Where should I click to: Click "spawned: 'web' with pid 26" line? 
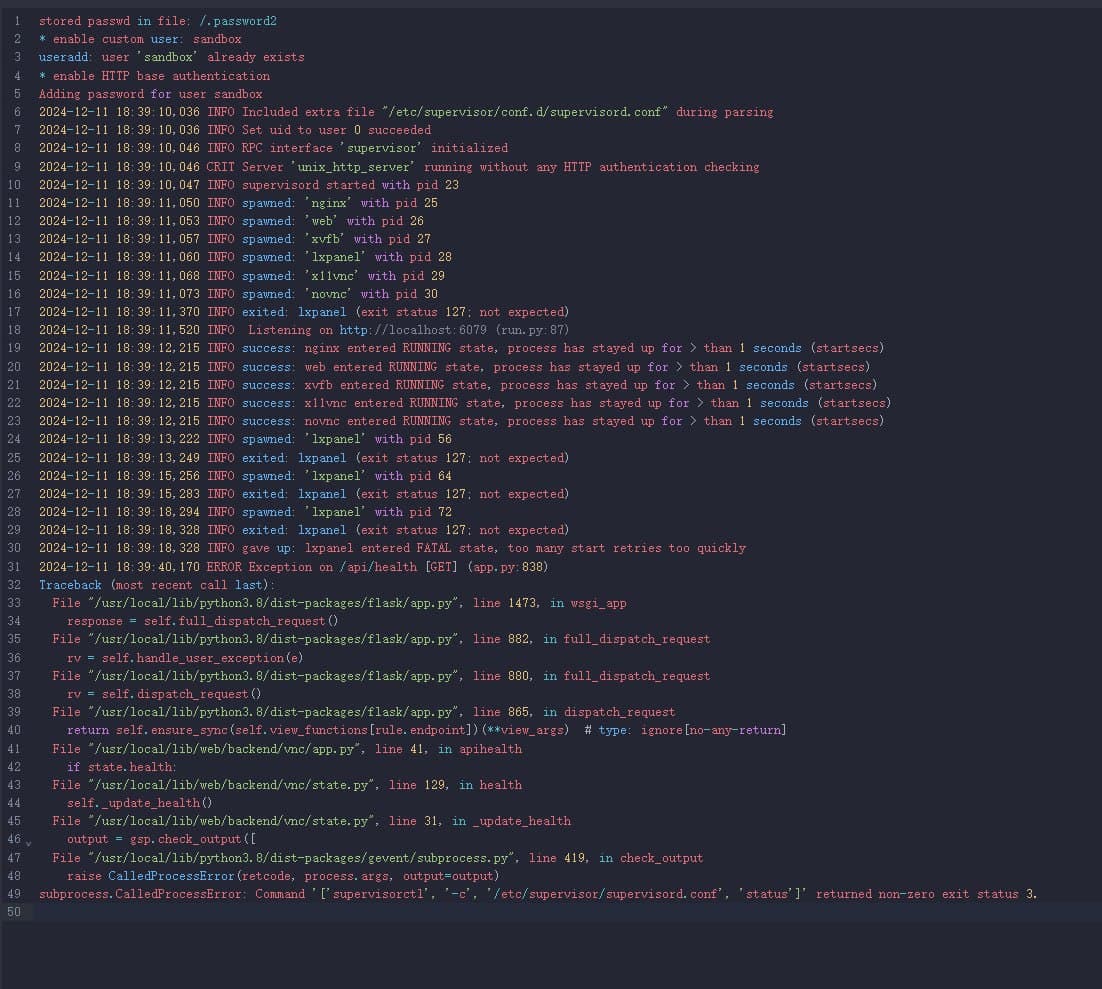[x=231, y=221]
